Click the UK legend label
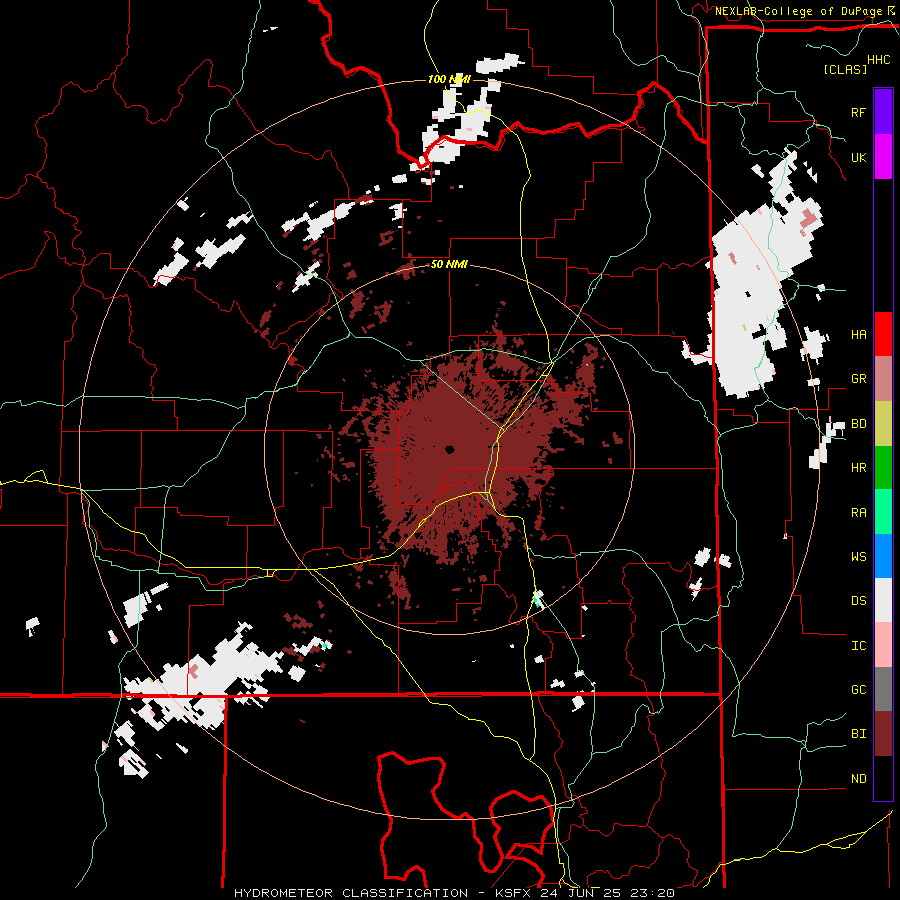900x900 pixels. pyautogui.click(x=858, y=157)
